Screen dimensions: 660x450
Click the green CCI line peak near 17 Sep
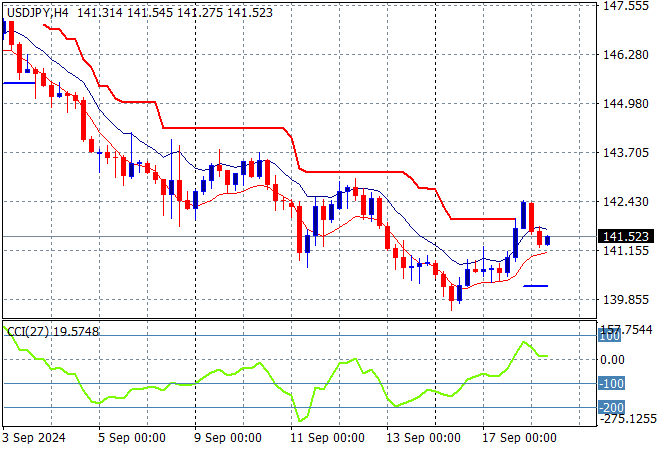tap(524, 342)
